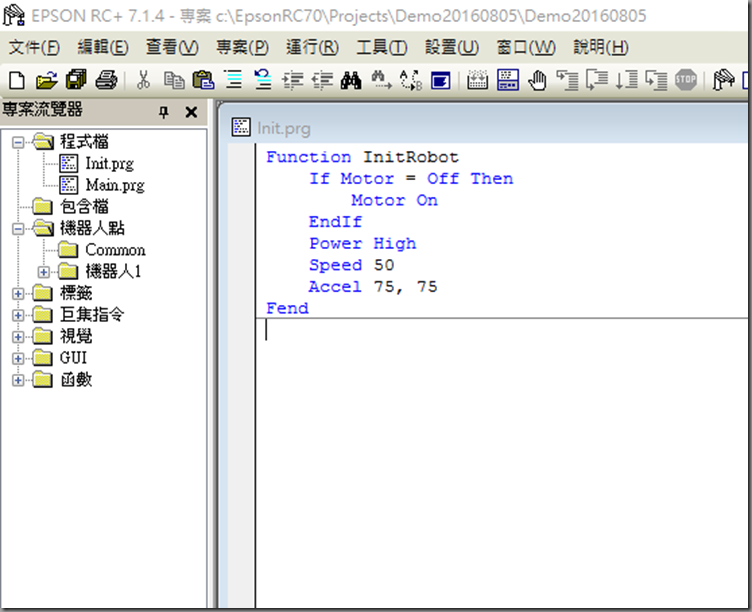This screenshot has width=752, height=612.
Task: Click the Find Next binoculars-with-arrow icon
Action: (x=381, y=80)
